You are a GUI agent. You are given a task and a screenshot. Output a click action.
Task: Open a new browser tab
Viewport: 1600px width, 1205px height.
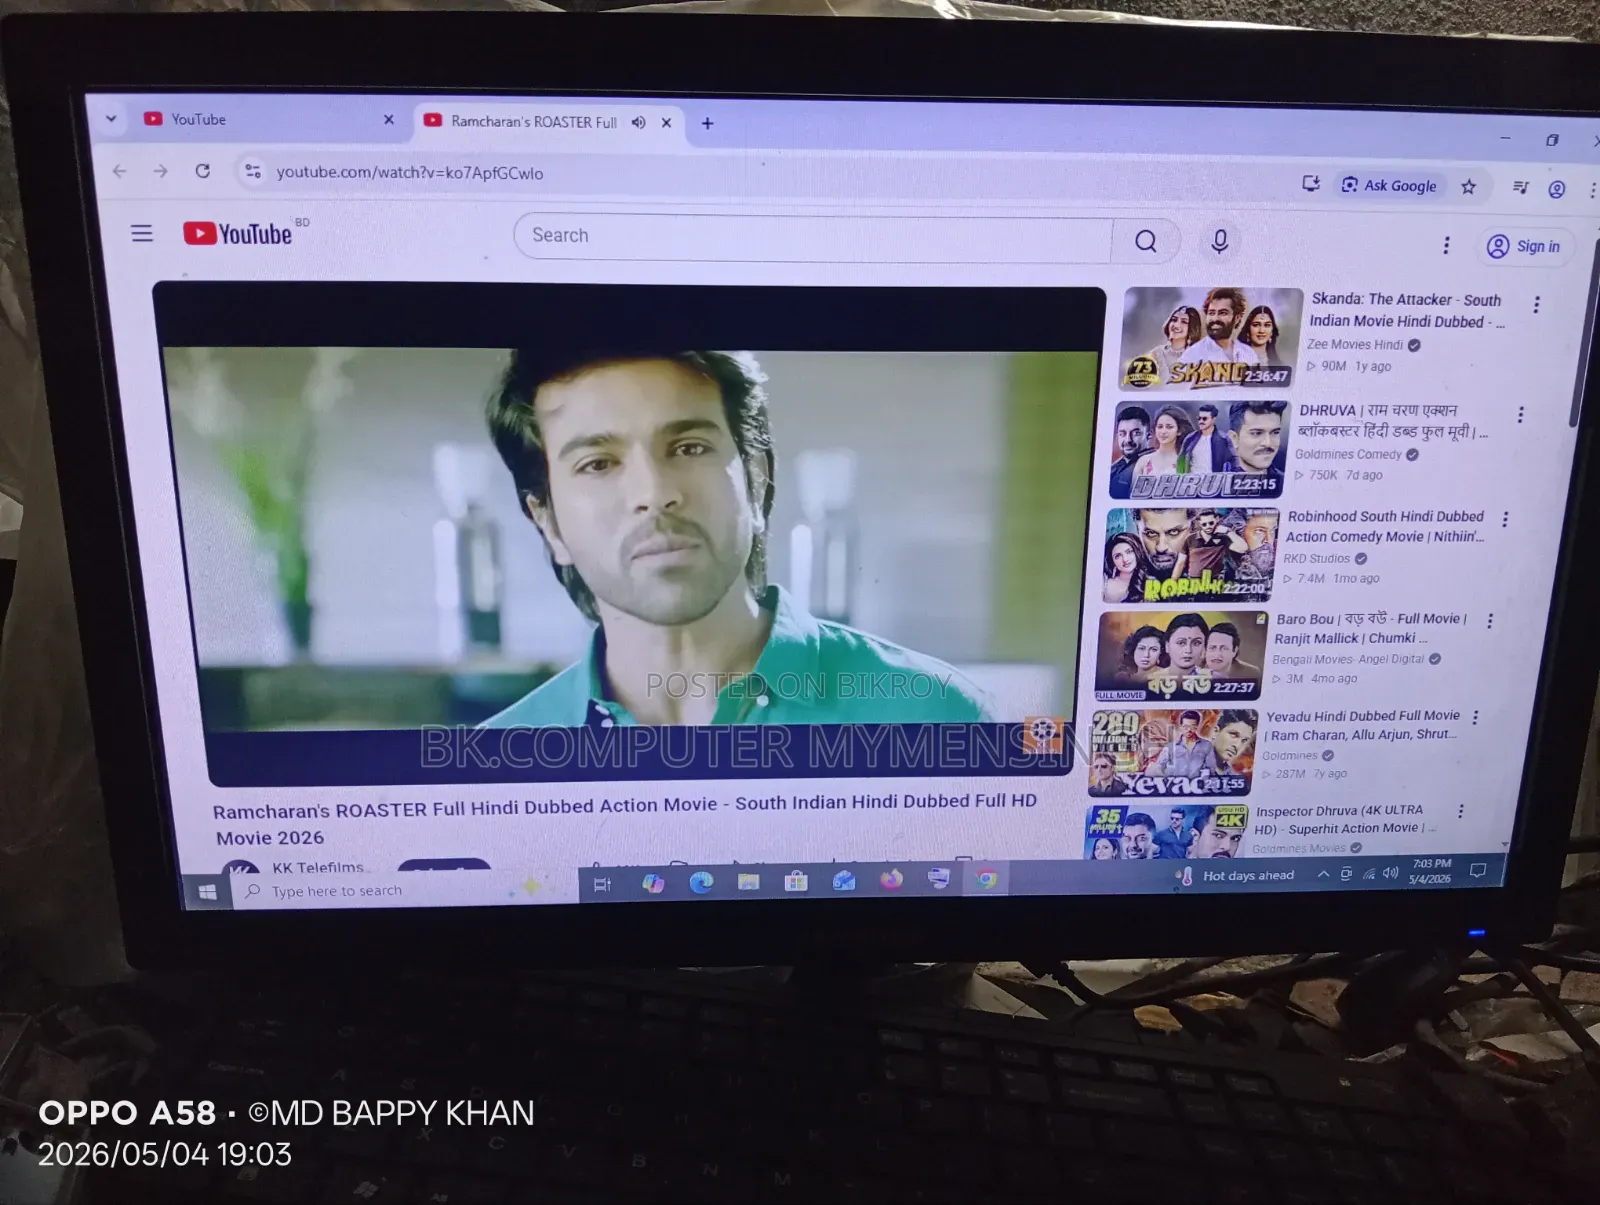[x=707, y=123]
